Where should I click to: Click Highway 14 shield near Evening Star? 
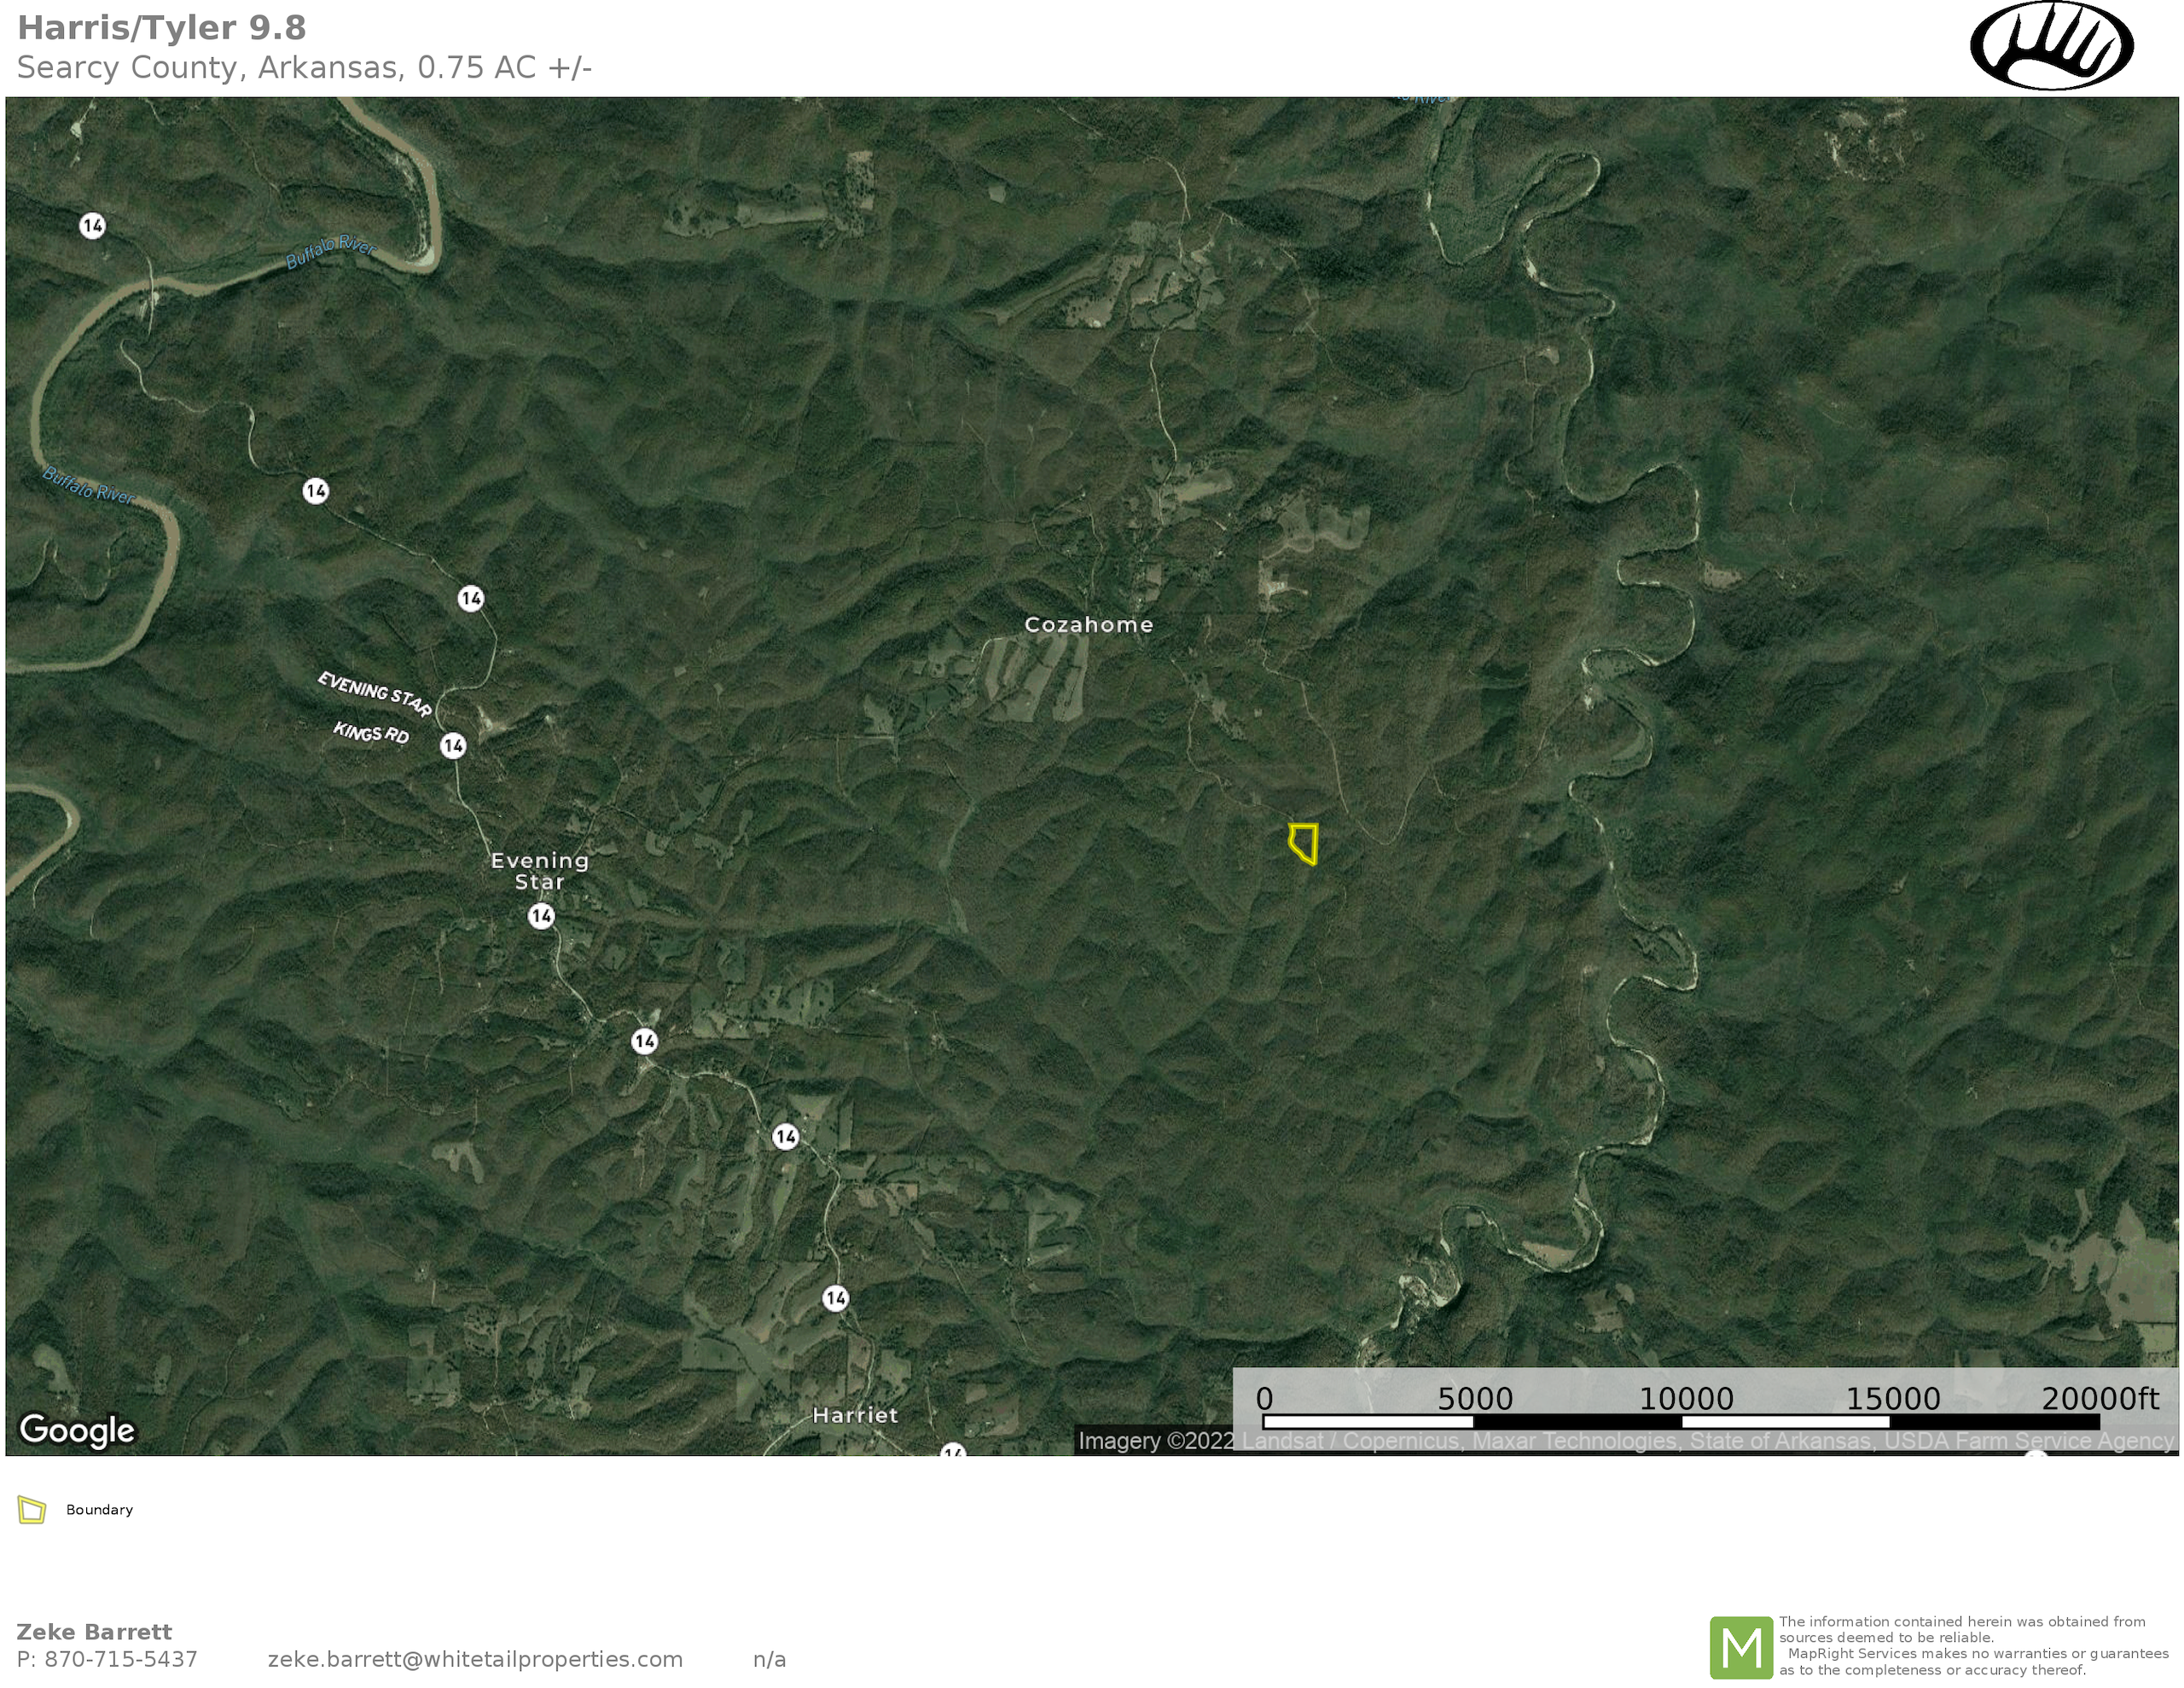(x=541, y=916)
